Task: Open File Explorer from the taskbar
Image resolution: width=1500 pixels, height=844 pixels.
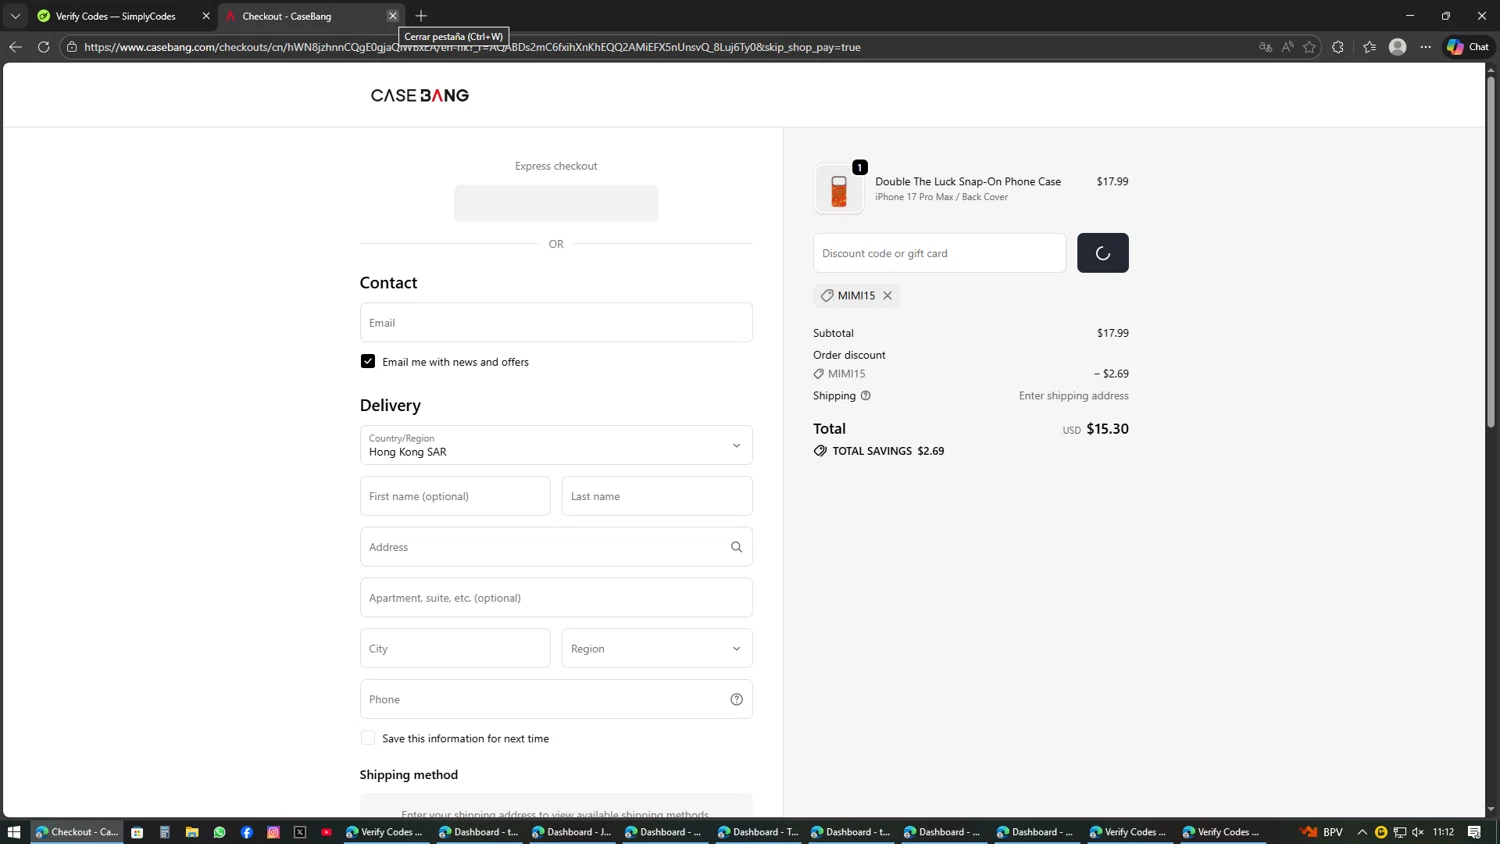Action: tap(192, 832)
